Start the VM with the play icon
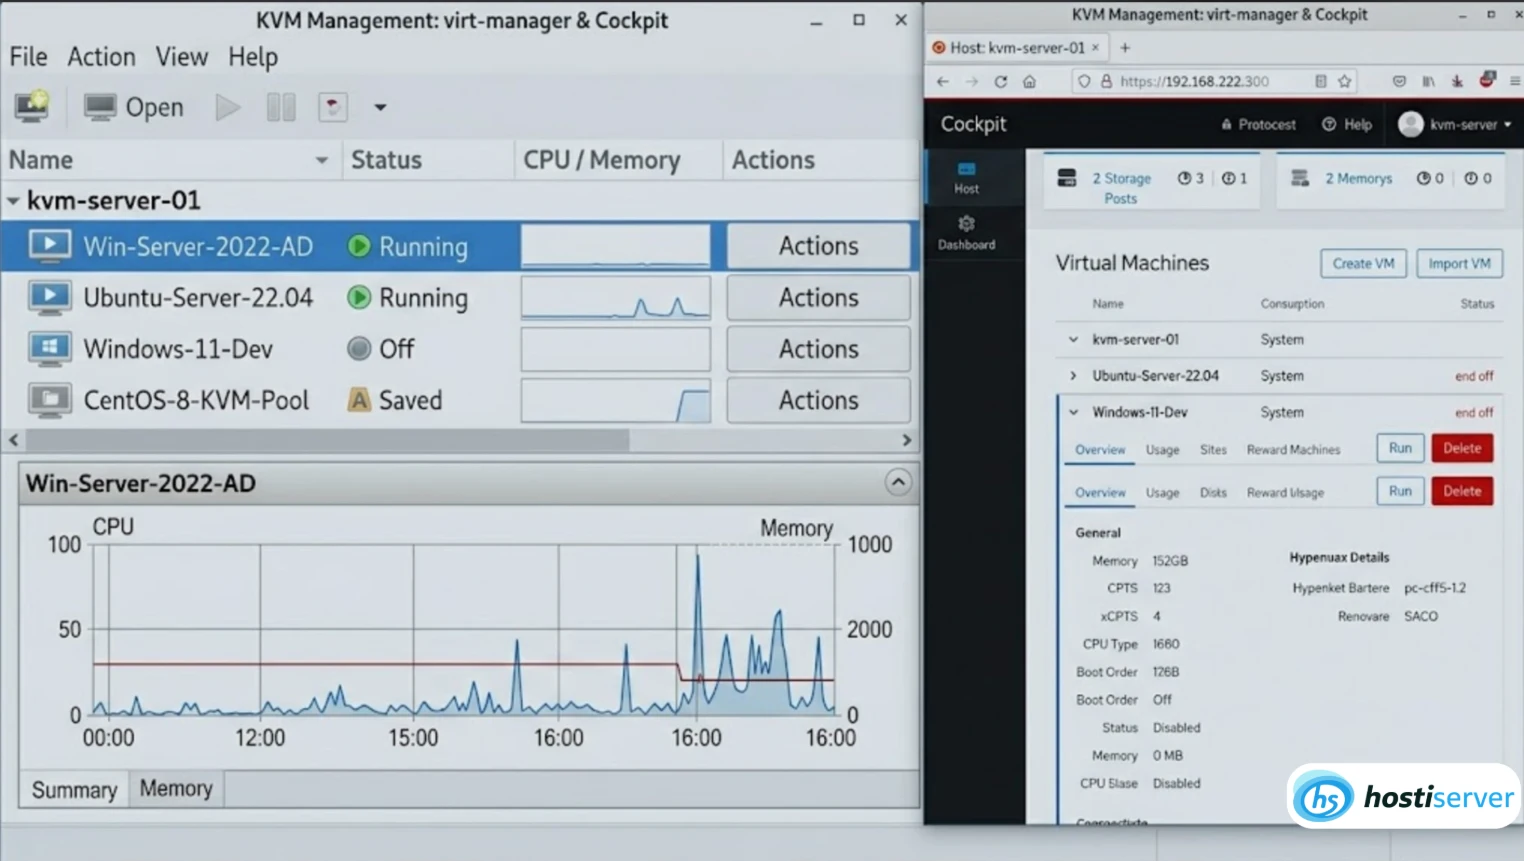The image size is (1524, 861). tap(228, 107)
